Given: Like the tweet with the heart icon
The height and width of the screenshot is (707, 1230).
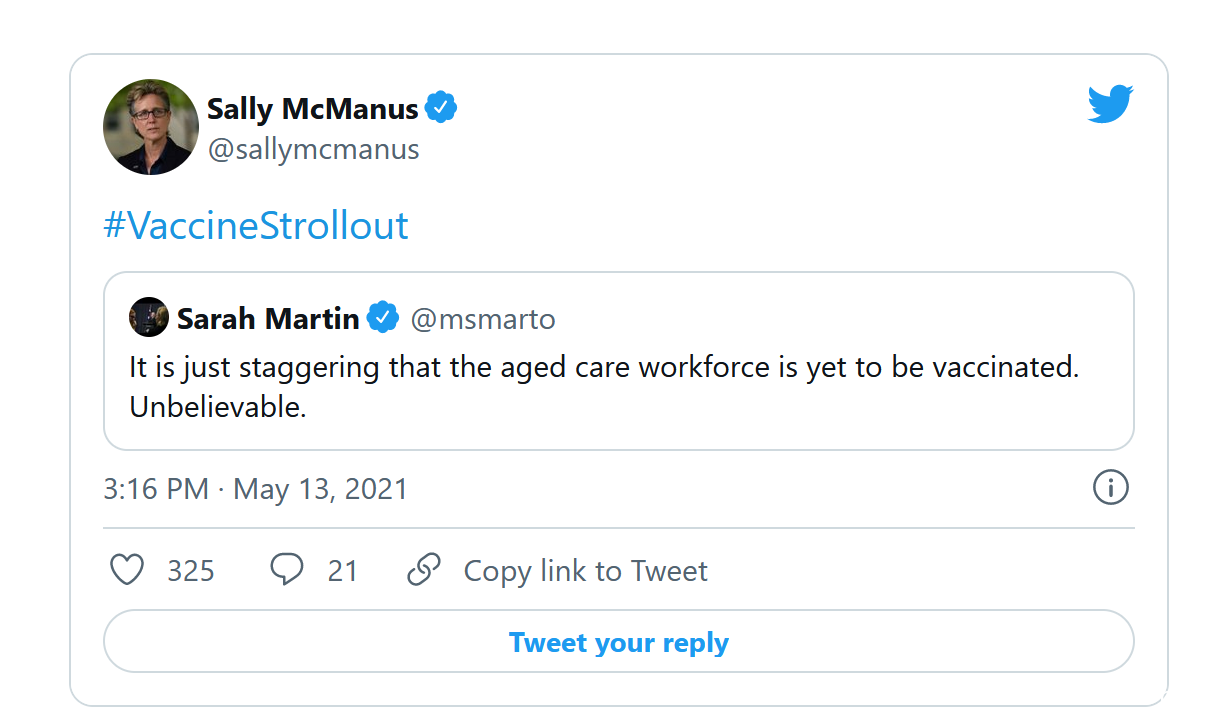Looking at the screenshot, I should point(127,570).
